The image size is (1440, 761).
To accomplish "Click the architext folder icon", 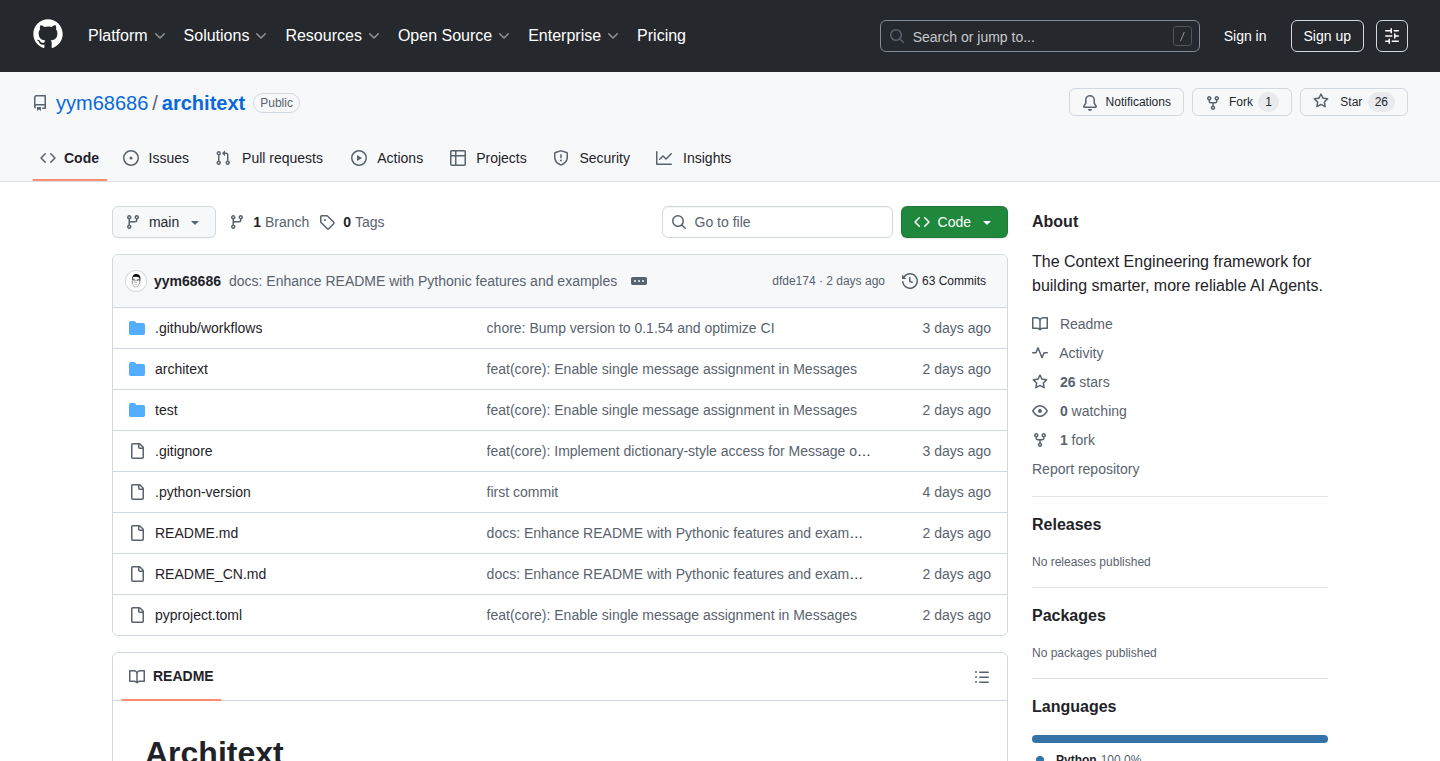I will click(137, 369).
